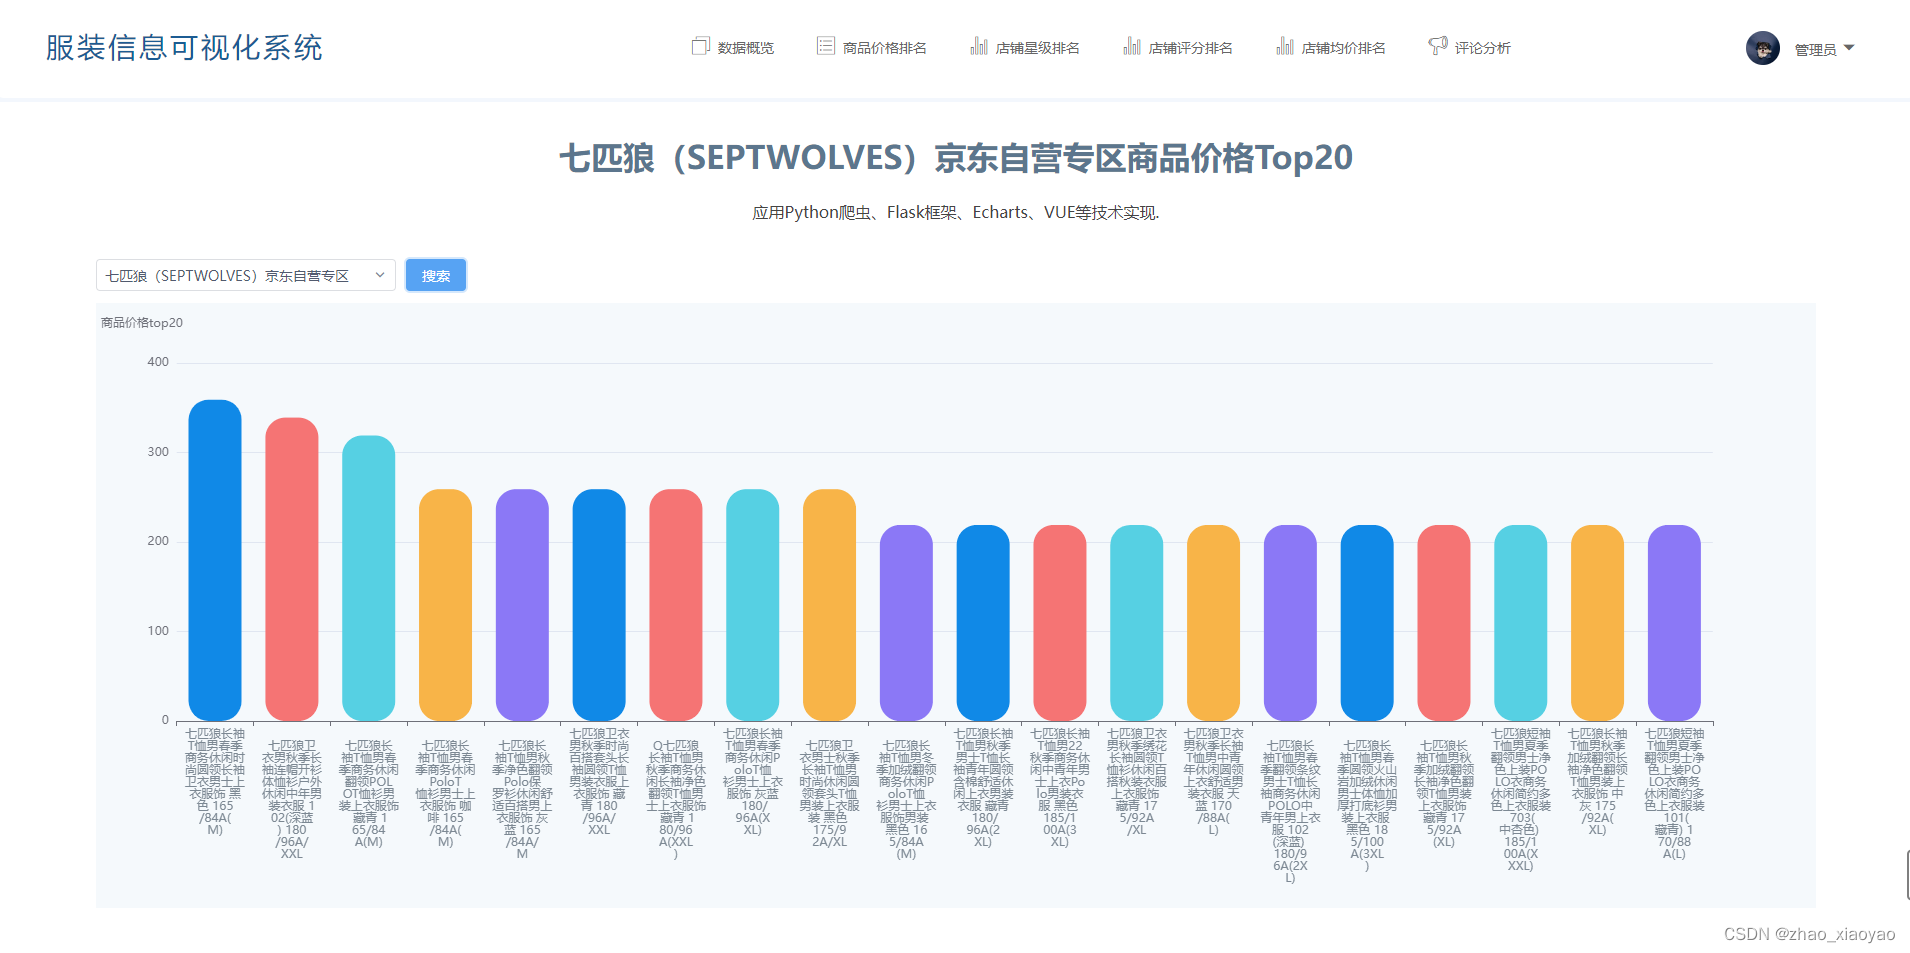Viewport: 1910px width, 953px height.
Task: Click the chevron in the store select box
Action: pyautogui.click(x=380, y=275)
